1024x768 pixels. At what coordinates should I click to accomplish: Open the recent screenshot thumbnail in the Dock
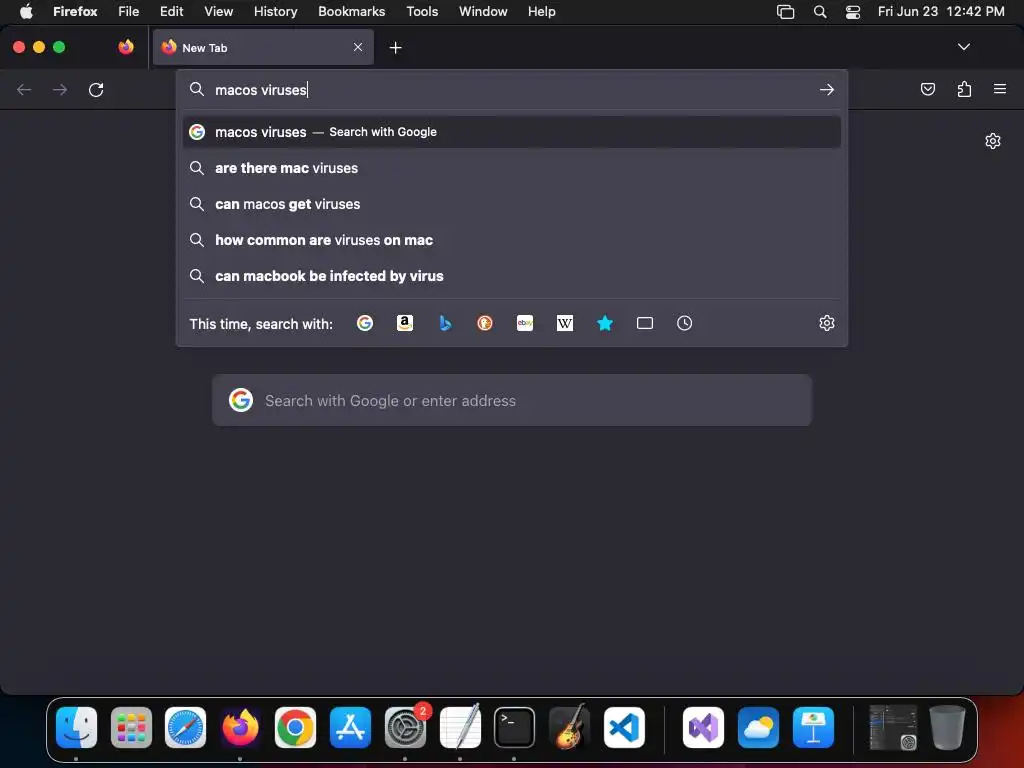[893, 727]
